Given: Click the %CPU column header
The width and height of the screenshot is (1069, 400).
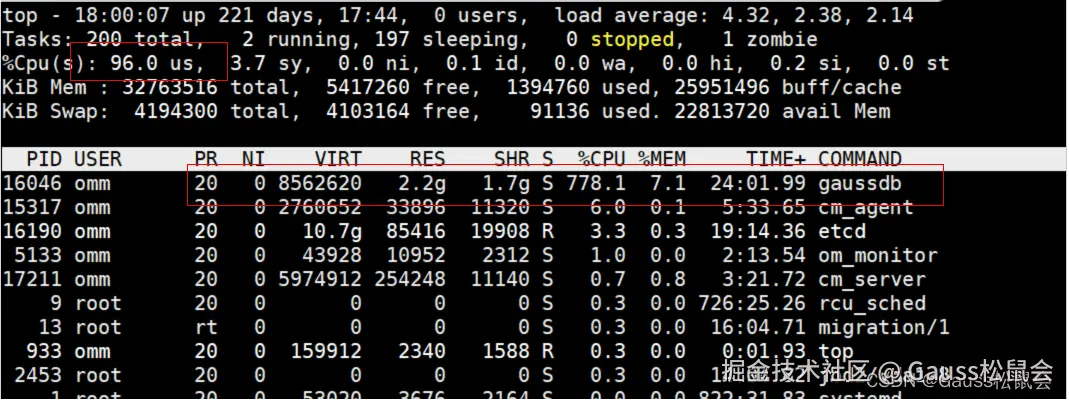Looking at the screenshot, I should 601,159.
